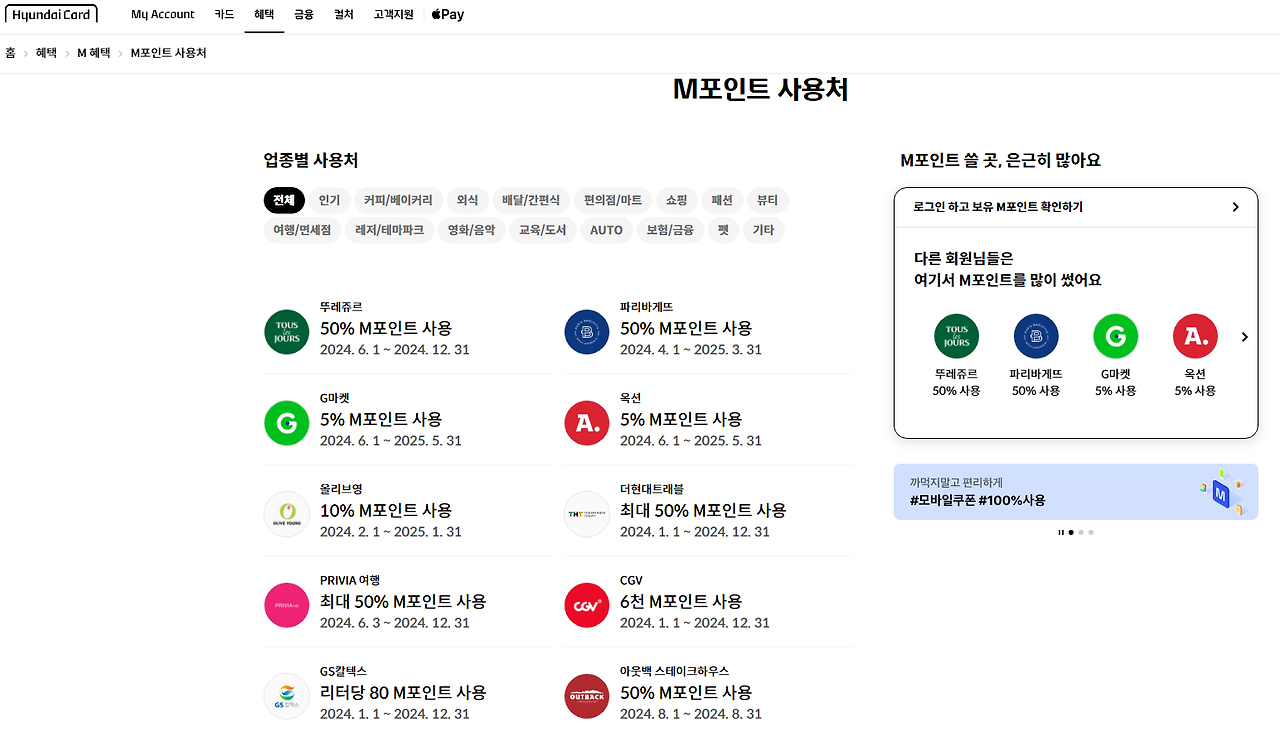The width and height of the screenshot is (1280, 746).
Task: Click M포인트 사용처 breadcrumb item
Action: tap(169, 53)
